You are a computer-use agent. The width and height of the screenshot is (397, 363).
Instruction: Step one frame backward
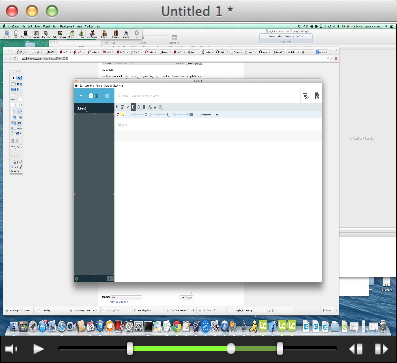tap(356, 349)
